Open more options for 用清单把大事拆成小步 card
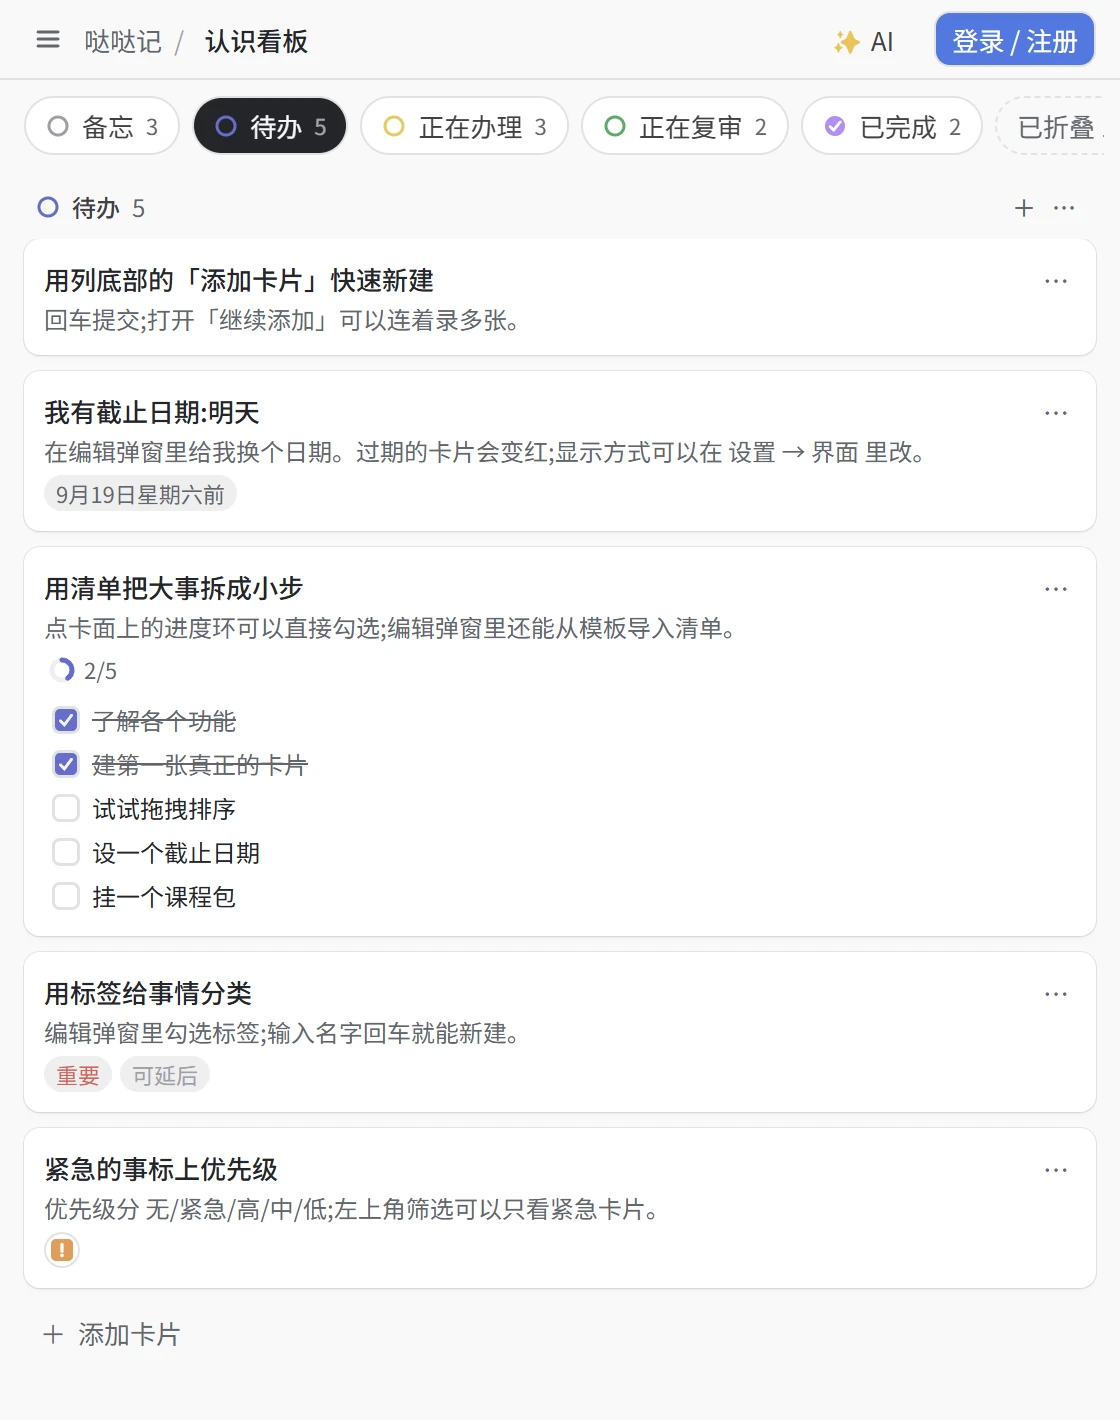The height and width of the screenshot is (1420, 1120). point(1056,589)
